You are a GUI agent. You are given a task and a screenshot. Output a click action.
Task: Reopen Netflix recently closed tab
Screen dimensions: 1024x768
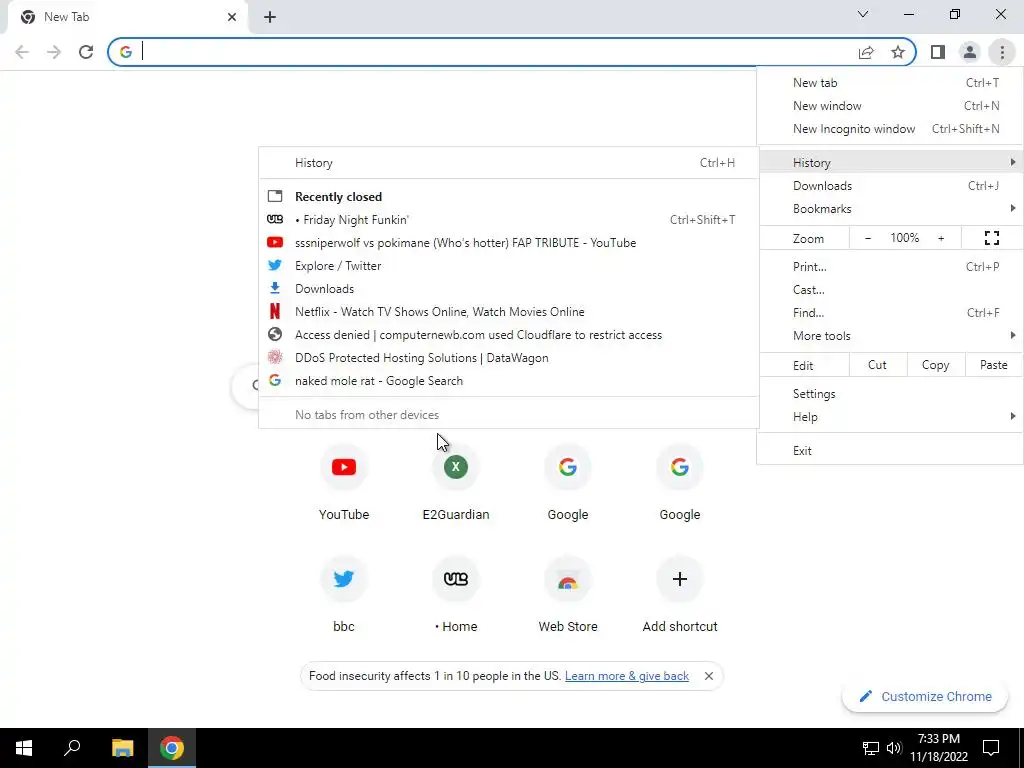pyautogui.click(x=509, y=312)
